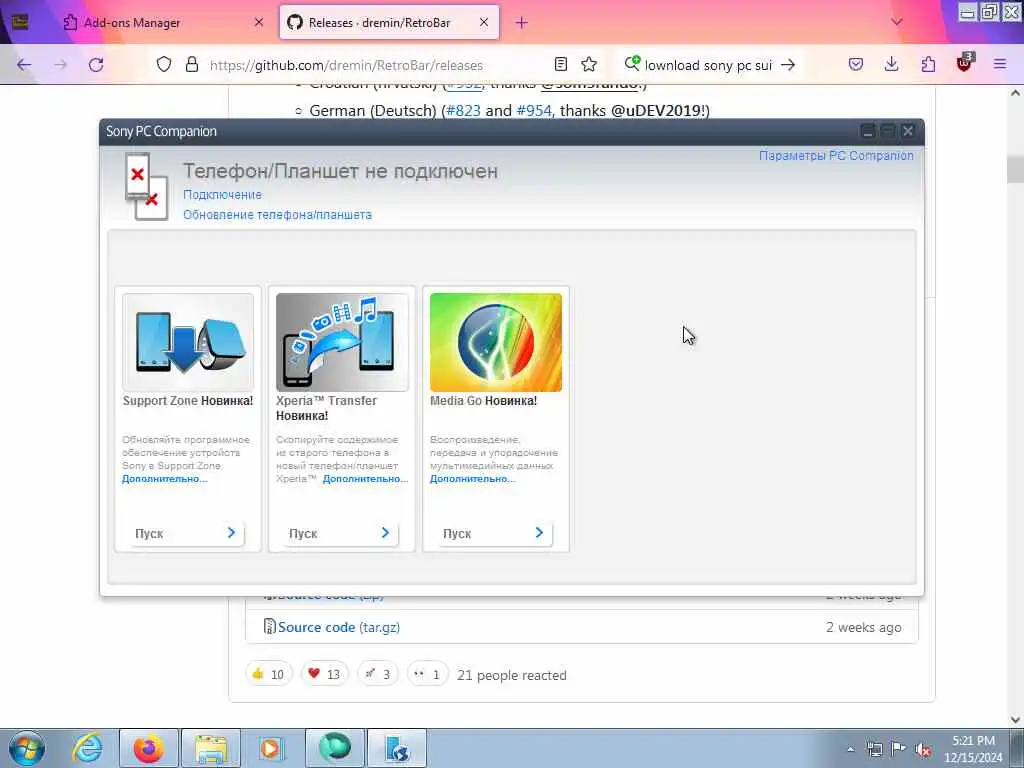Click the scrollbar down arrow
1024x768 pixels.
(1016, 720)
